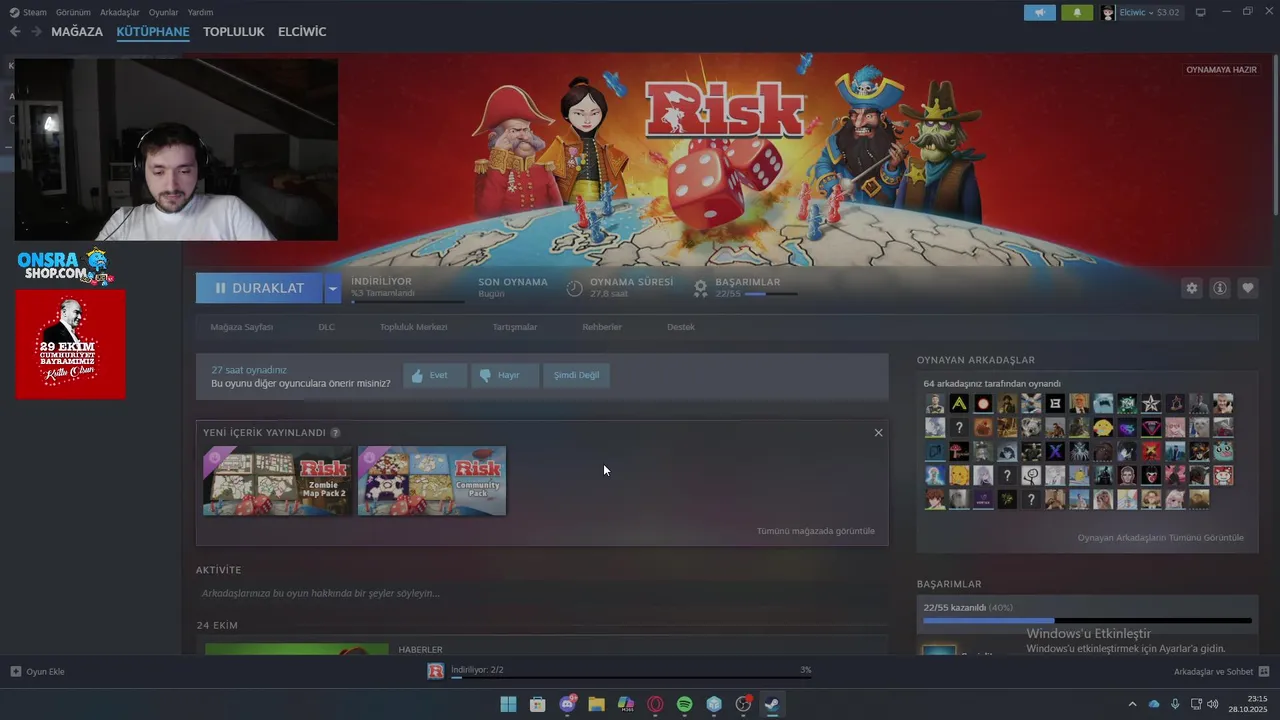Click the 27,8 saat play time text
The width and height of the screenshot is (1280, 720).
point(609,294)
